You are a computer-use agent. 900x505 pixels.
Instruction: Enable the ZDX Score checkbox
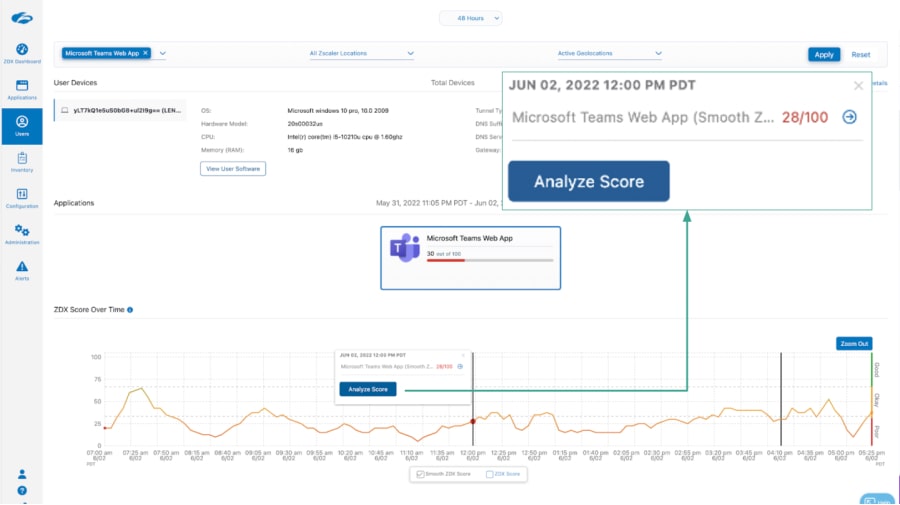pyautogui.click(x=490, y=474)
